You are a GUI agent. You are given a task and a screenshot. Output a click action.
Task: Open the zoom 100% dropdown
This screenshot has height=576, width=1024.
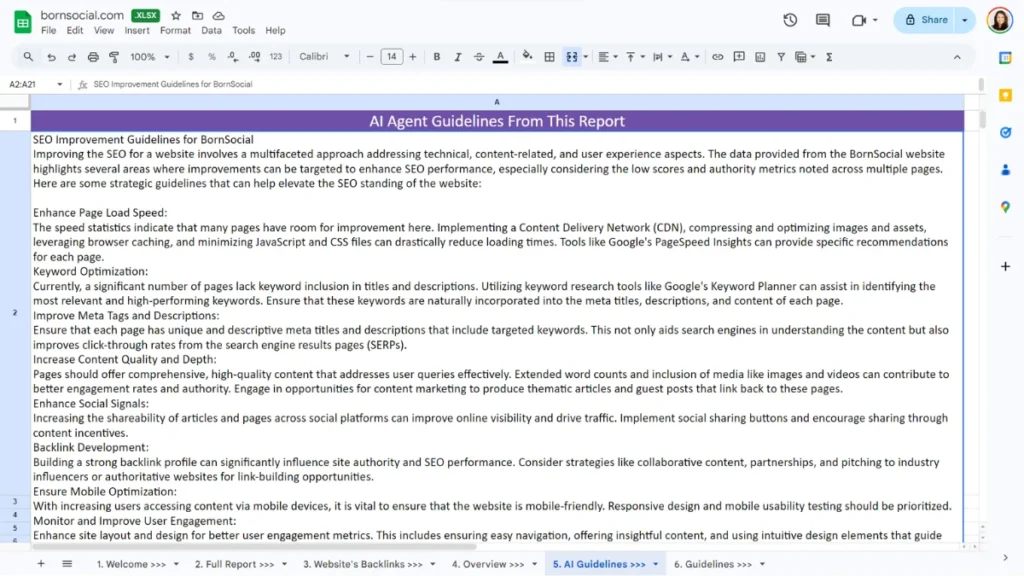click(149, 57)
